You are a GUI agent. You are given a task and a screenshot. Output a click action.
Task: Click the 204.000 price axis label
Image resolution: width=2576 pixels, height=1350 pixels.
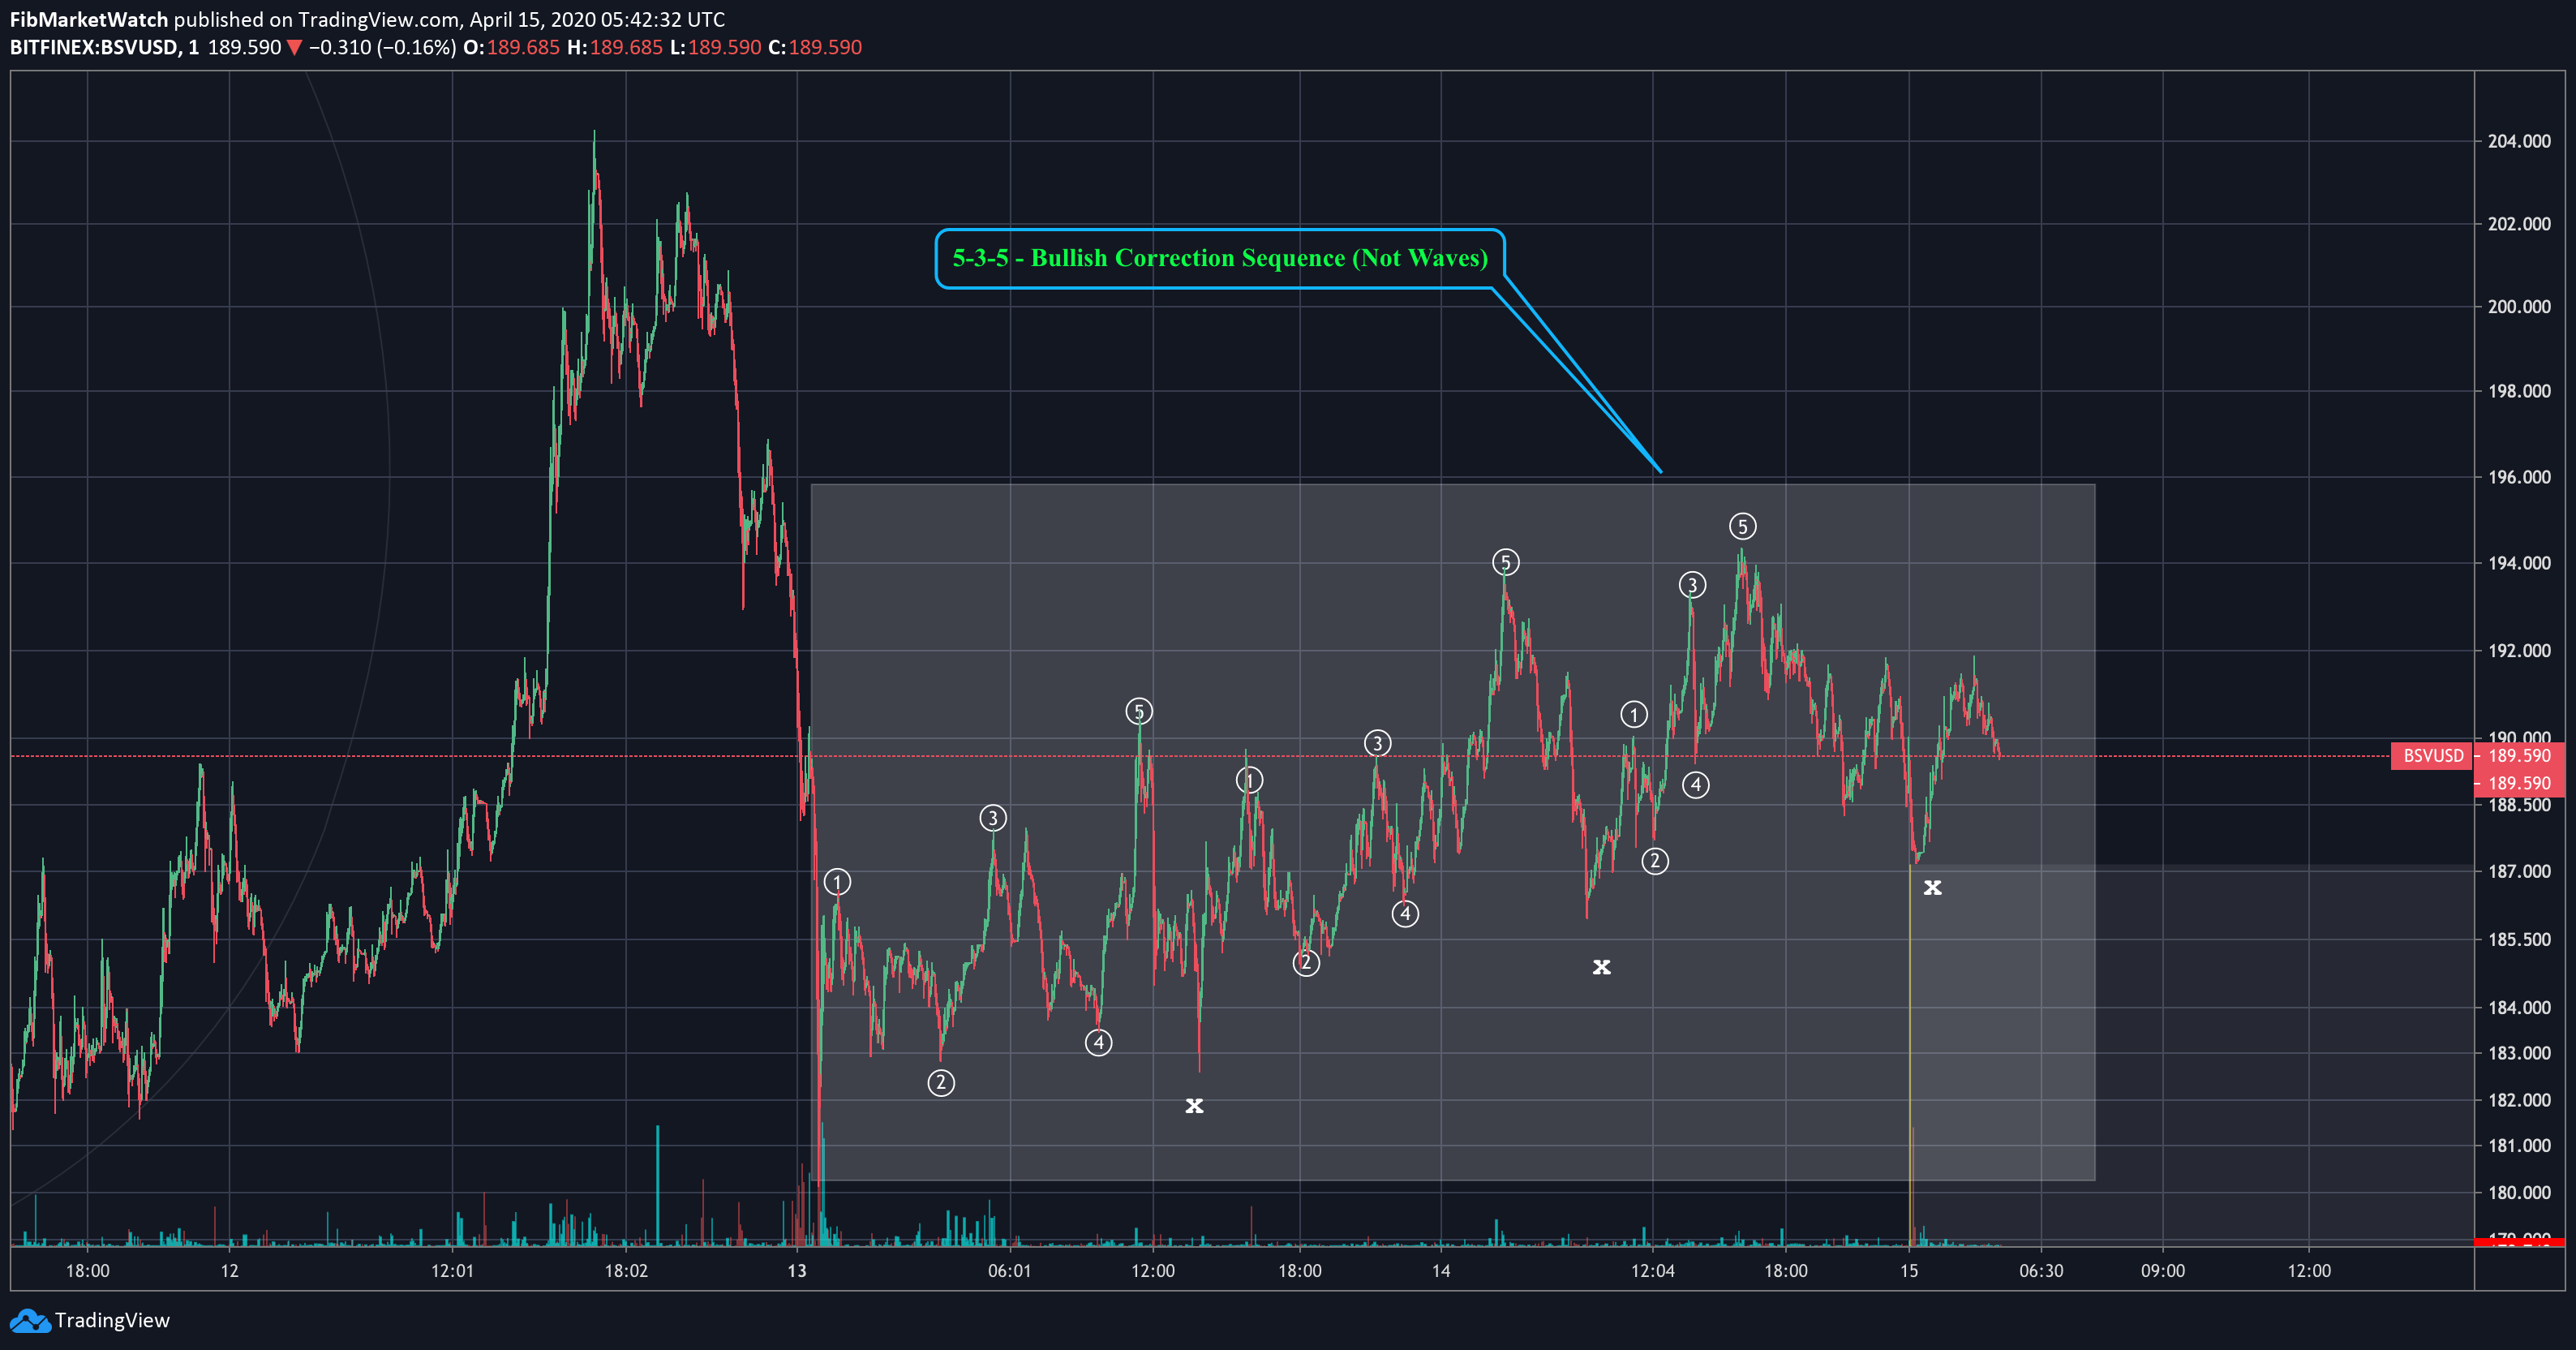(x=2519, y=141)
